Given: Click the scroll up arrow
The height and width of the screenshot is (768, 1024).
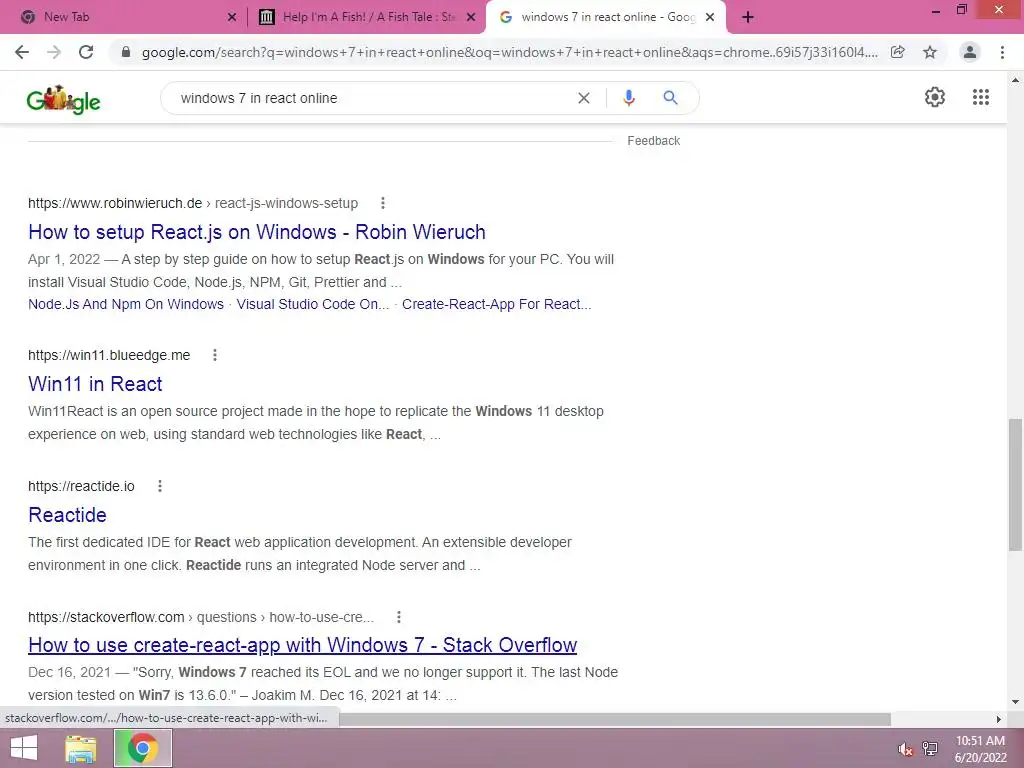Looking at the screenshot, I should coord(1015,80).
